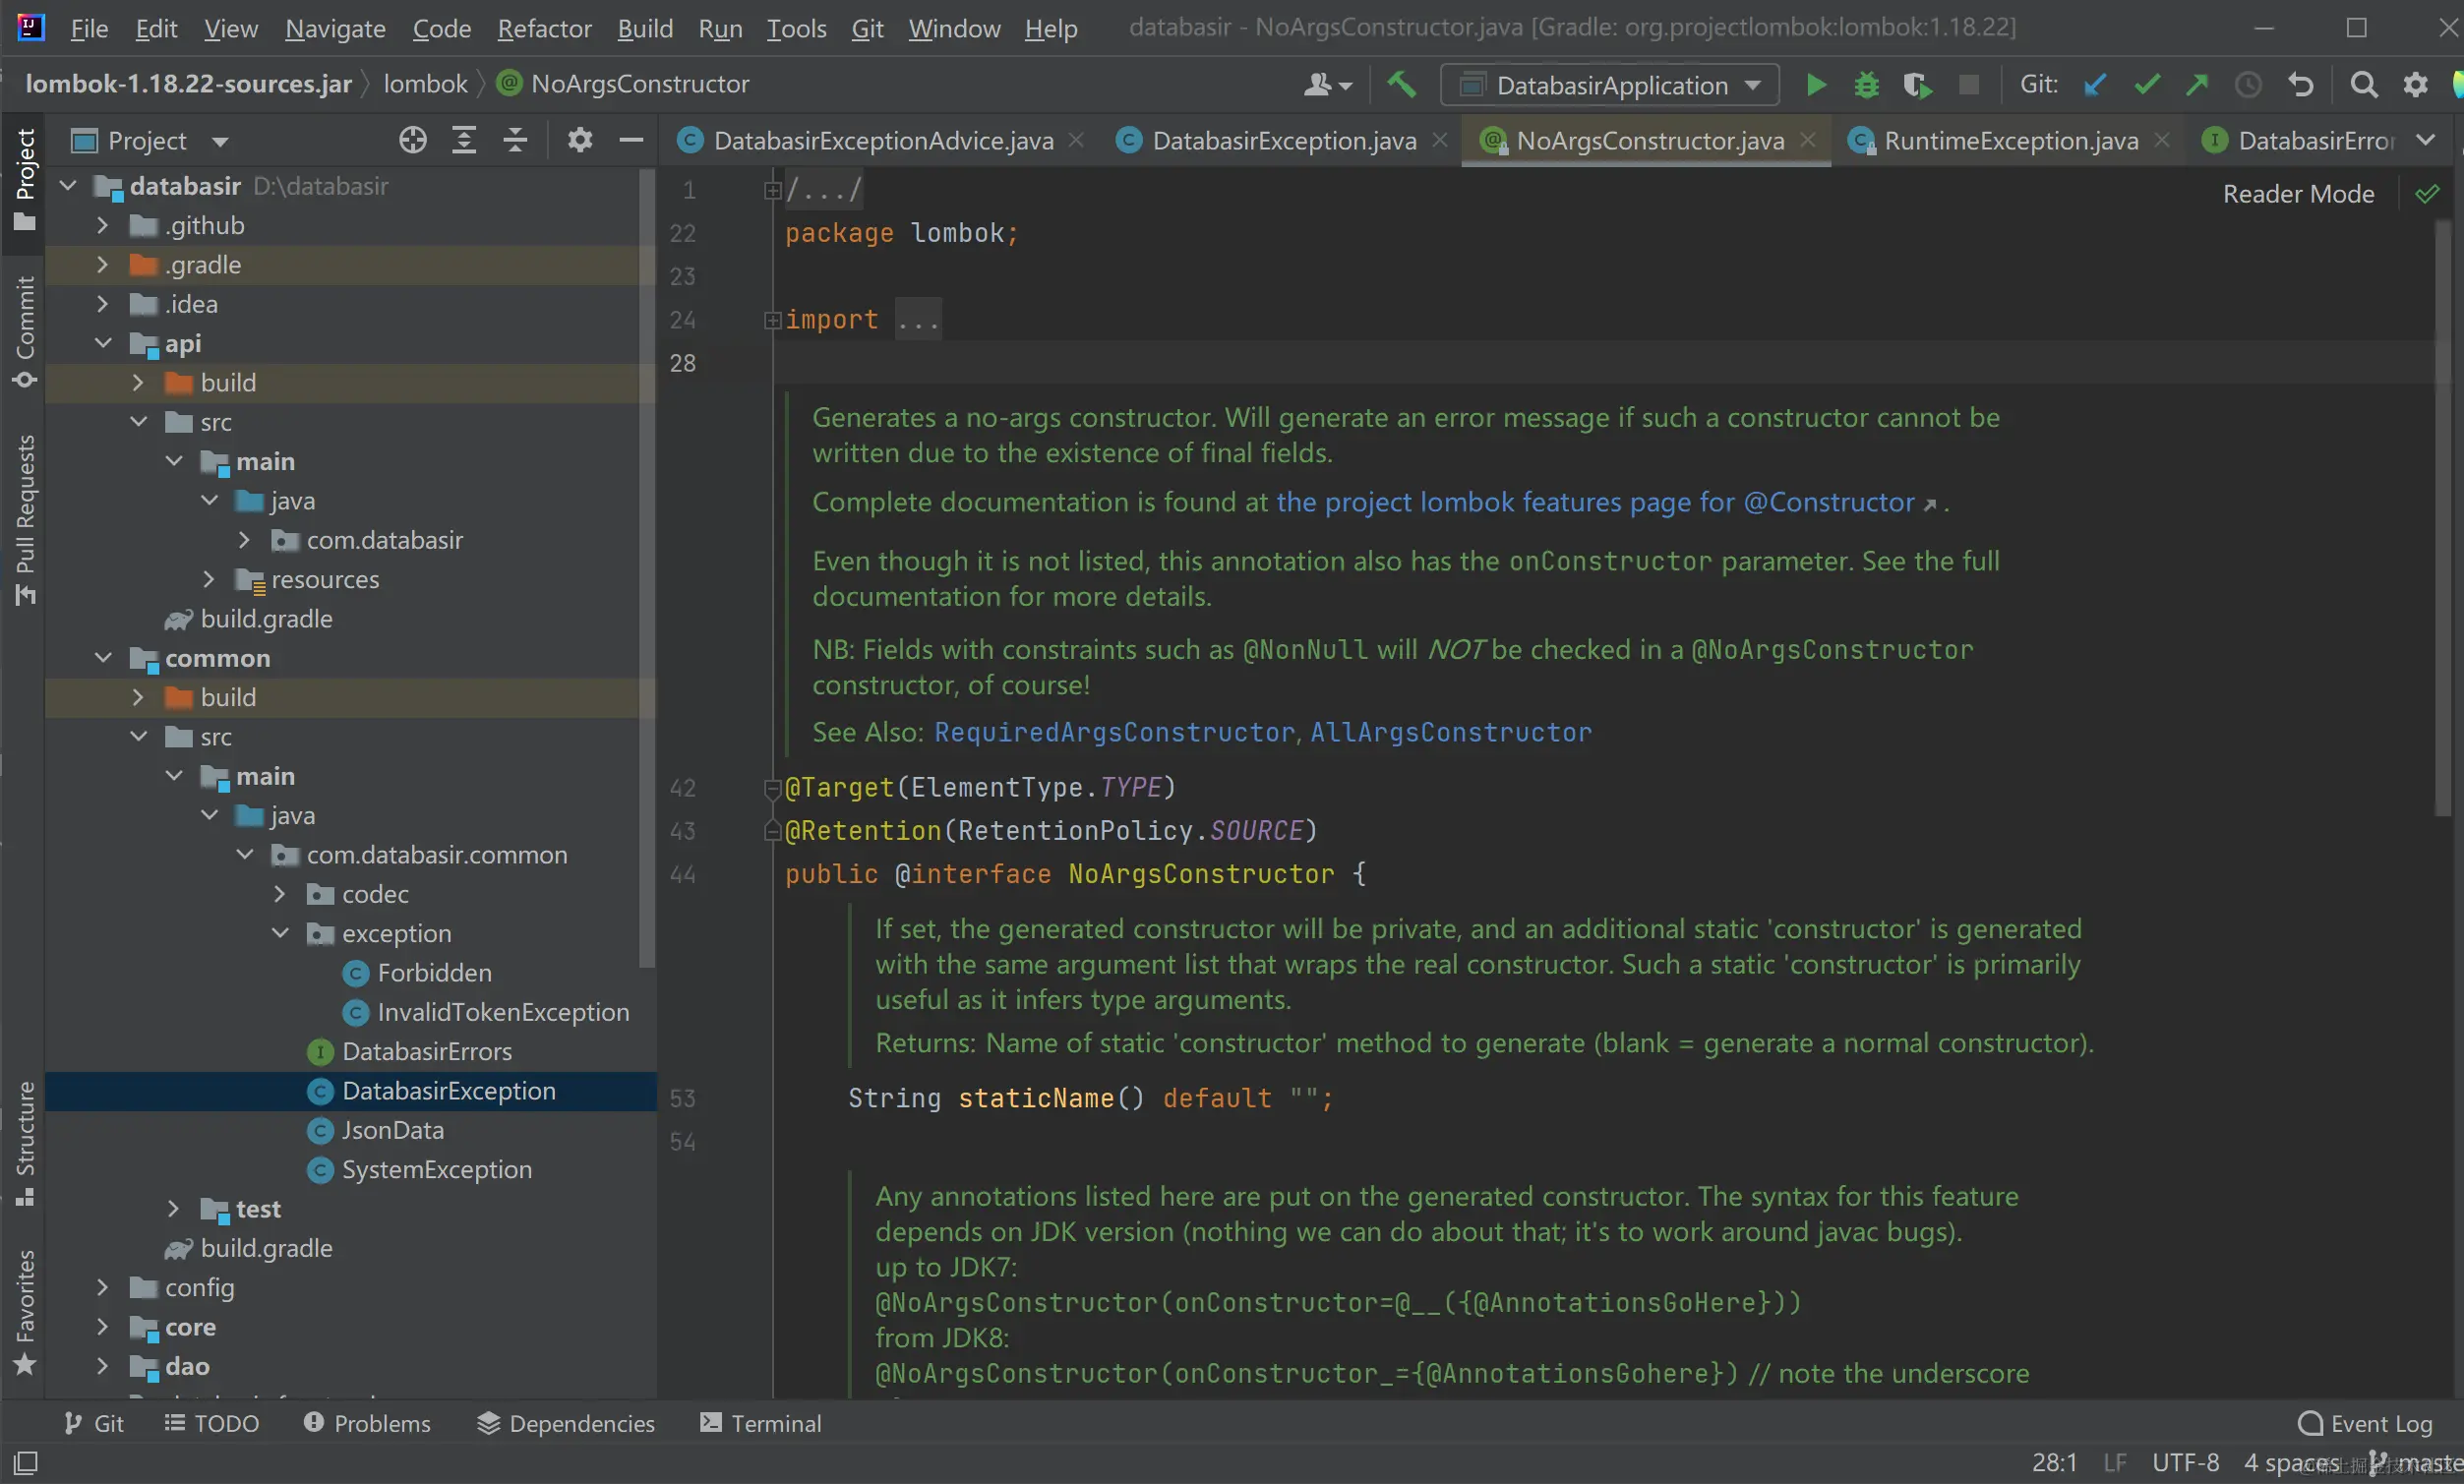
Task: Open Search Everywhere magnifier icon
Action: point(2363,85)
